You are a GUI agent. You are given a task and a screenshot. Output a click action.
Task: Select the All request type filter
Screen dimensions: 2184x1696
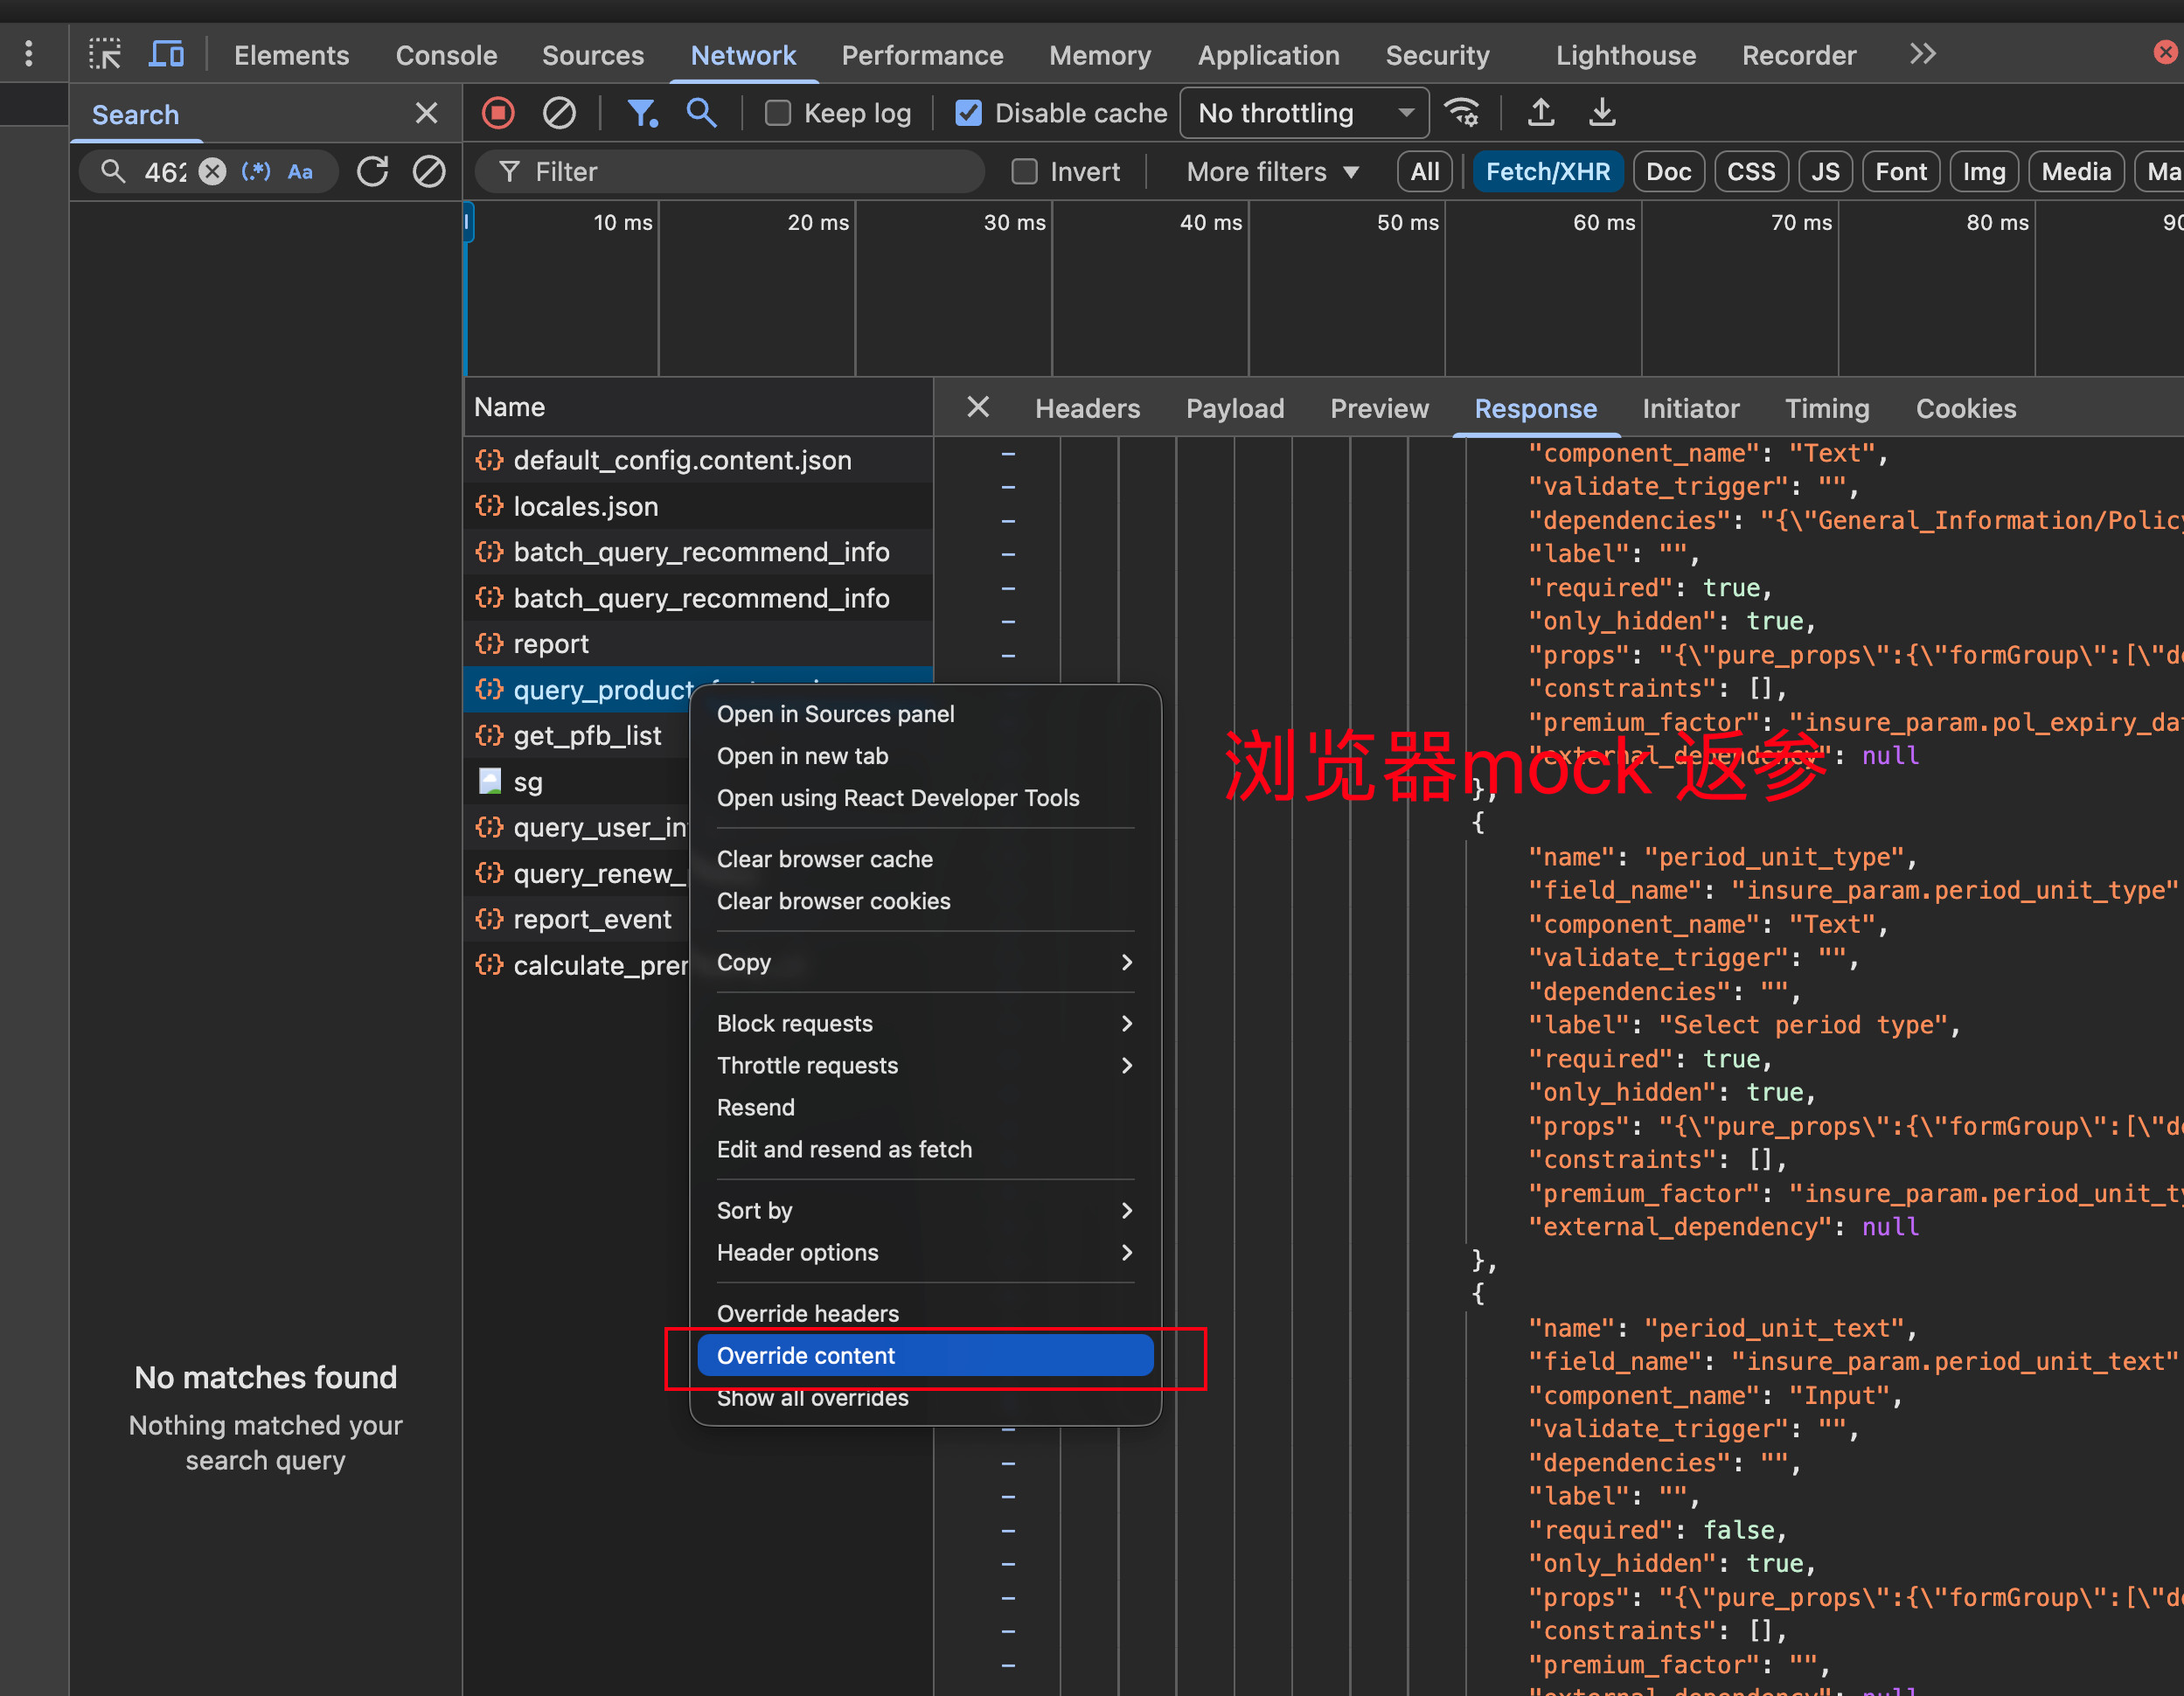(1424, 172)
